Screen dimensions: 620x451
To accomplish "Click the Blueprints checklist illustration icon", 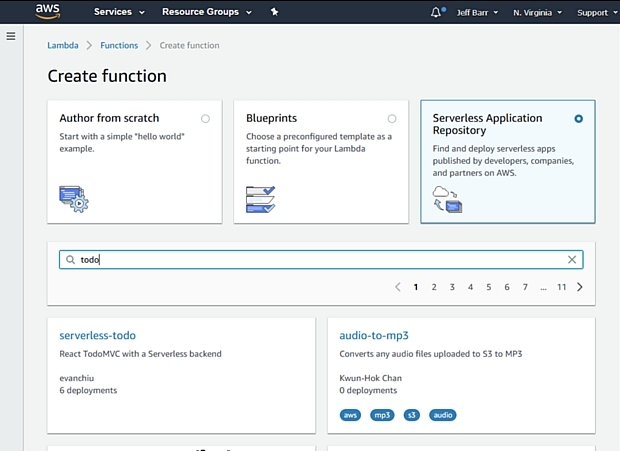I will [260, 199].
